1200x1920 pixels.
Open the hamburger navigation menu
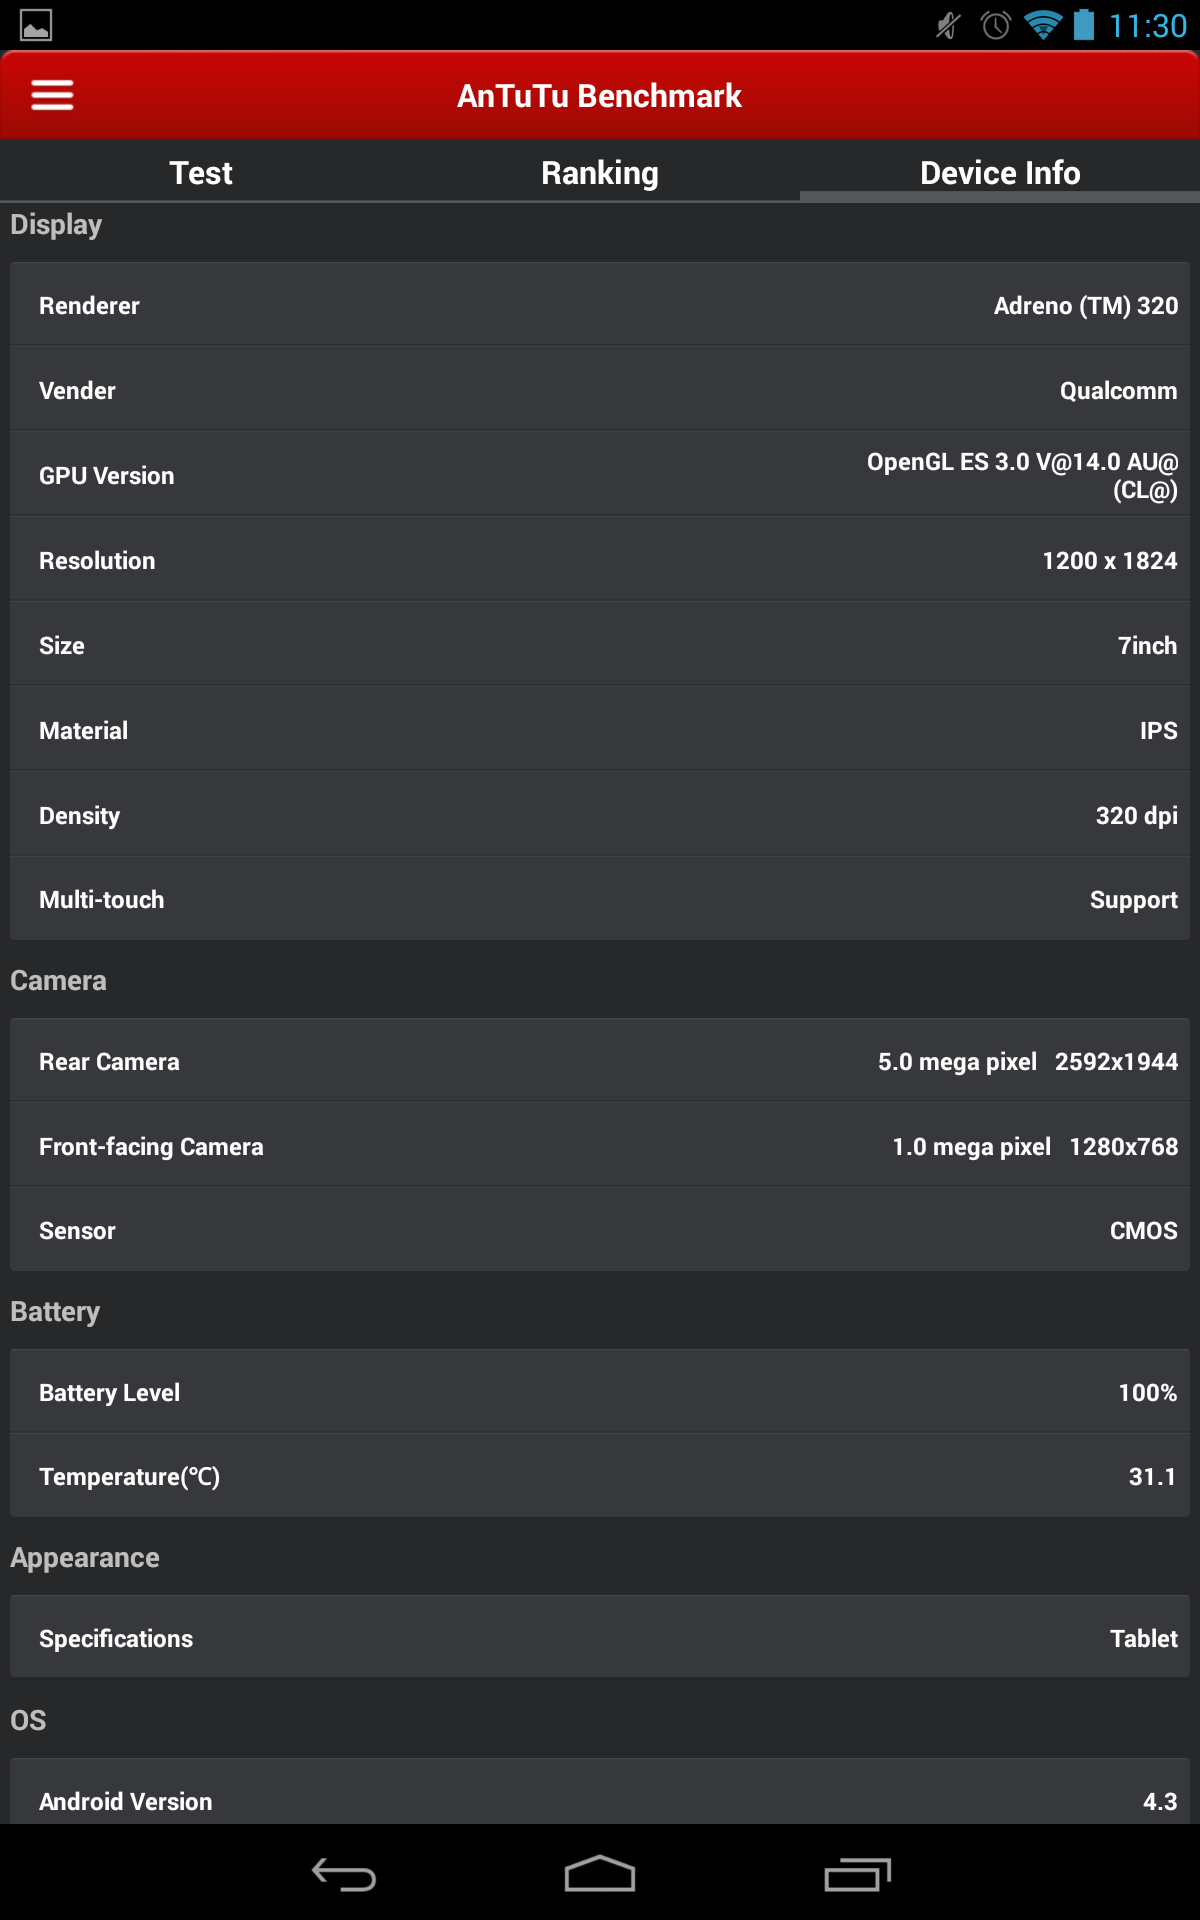[51, 94]
